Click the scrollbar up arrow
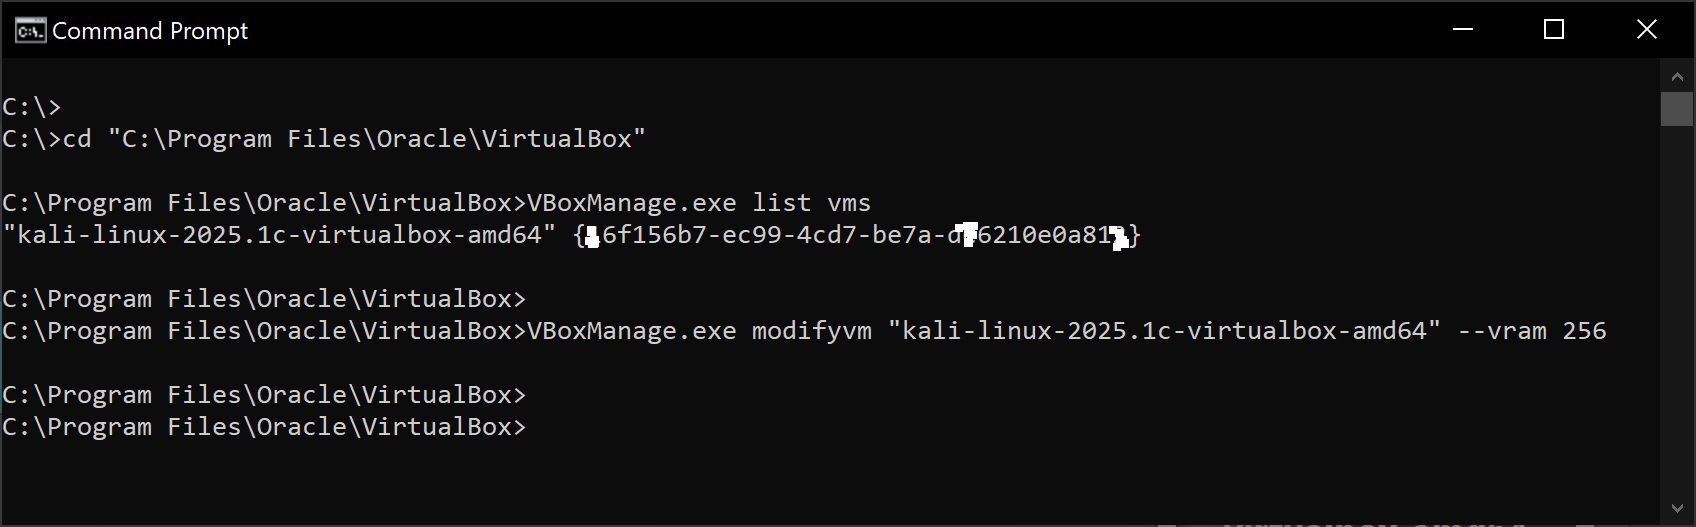 [1677, 76]
